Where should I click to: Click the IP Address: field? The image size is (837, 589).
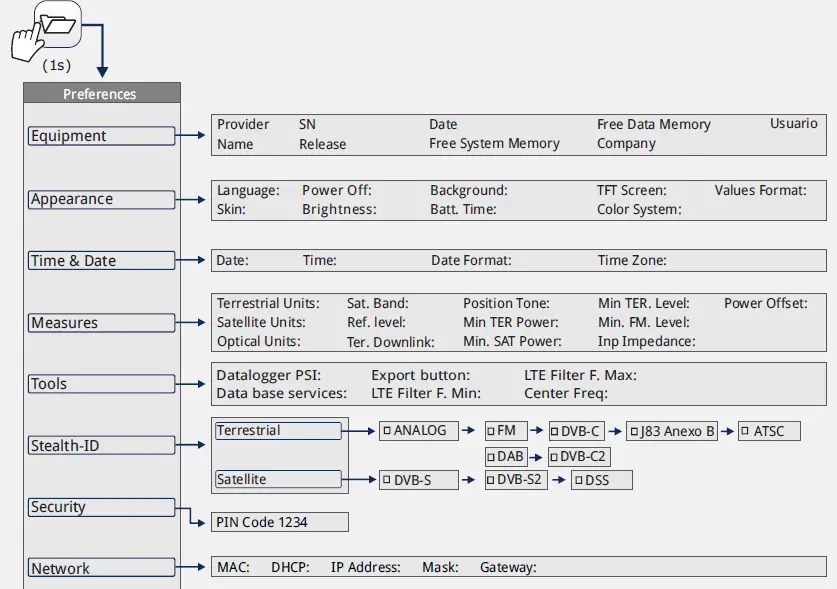[366, 567]
